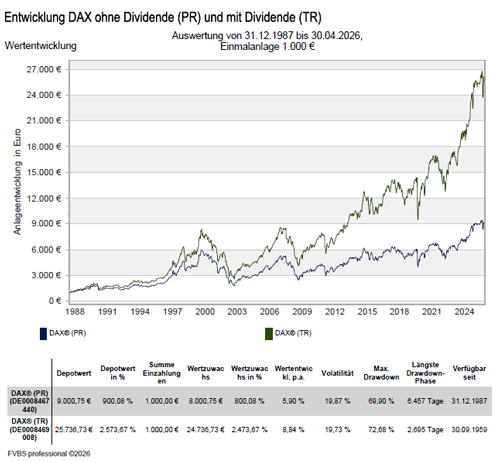500x462 pixels.
Task: Click the dark blue DAX (PR) legend swatch
Action: pos(43,334)
